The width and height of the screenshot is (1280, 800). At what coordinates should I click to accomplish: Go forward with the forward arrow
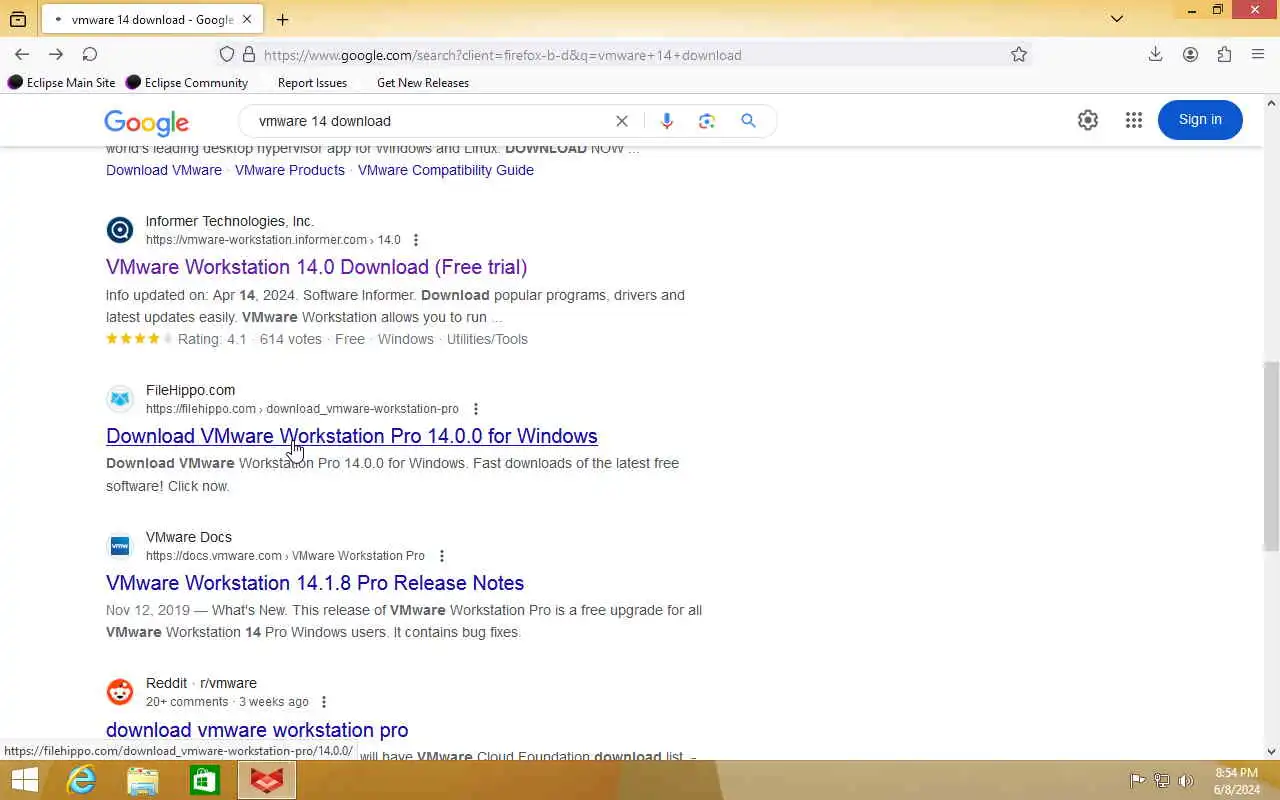tap(56, 54)
